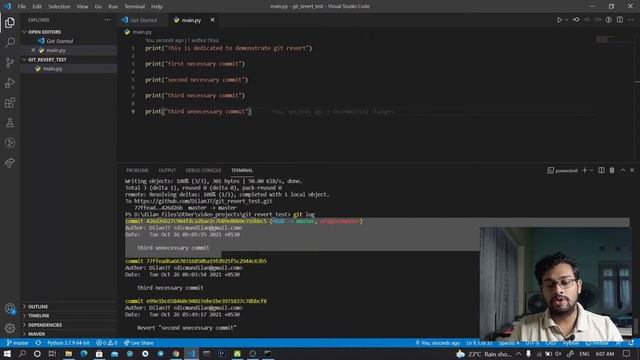Close the main.py editor tab
Screen dimensions: 640x360
click(212, 20)
